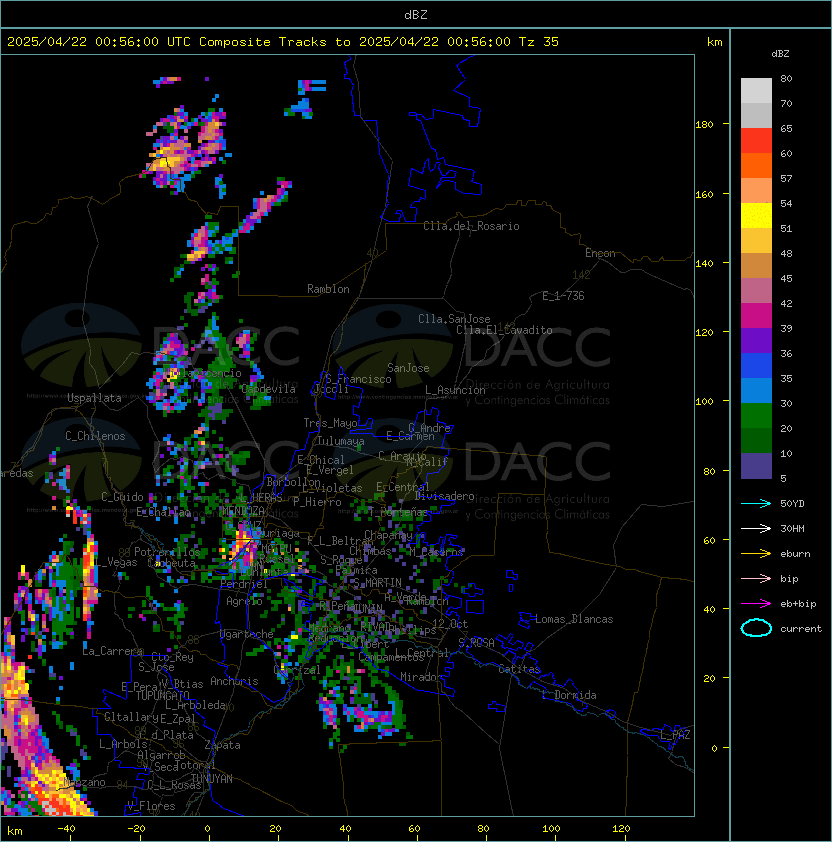Screen dimensions: 832x842
Task: Click the Clla.SanJose map label
Action: (454, 319)
